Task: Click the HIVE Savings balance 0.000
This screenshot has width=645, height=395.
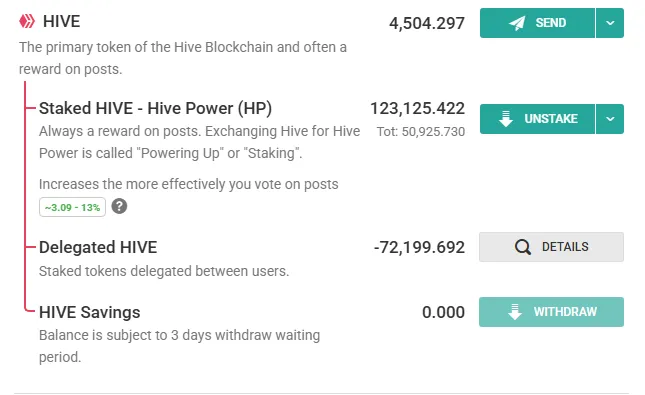Action: tap(443, 312)
